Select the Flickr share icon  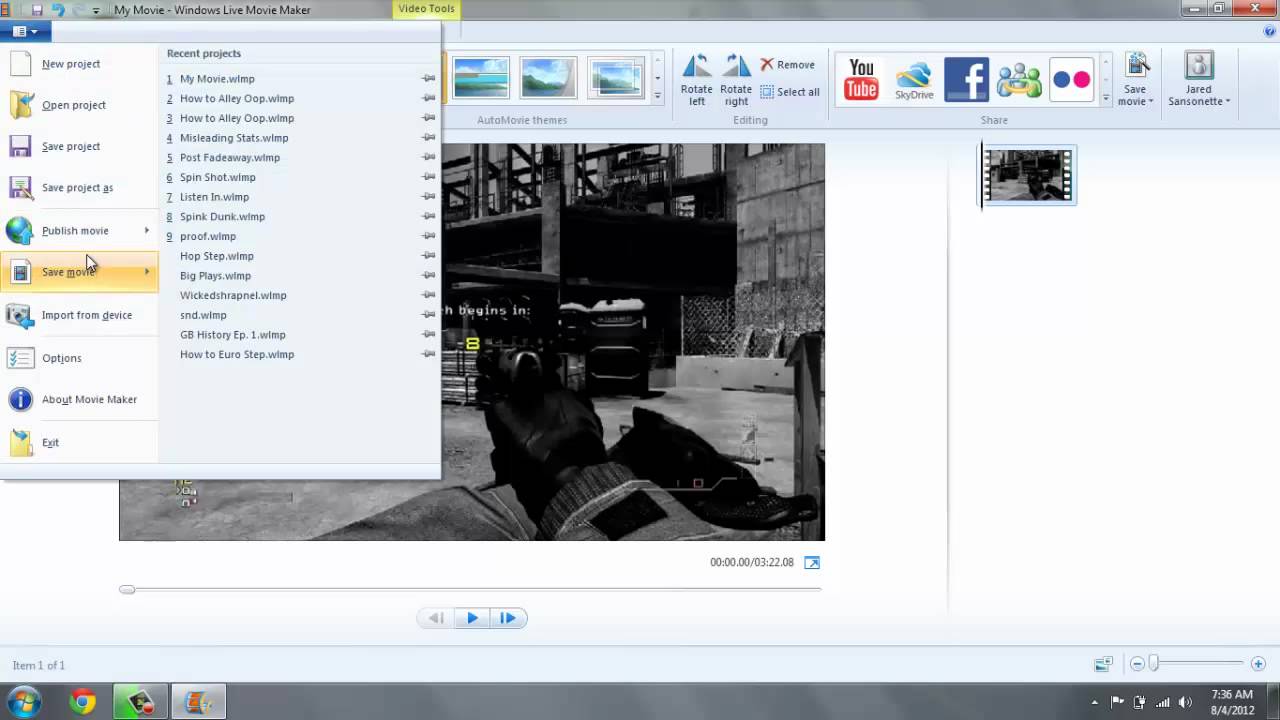pos(1071,80)
